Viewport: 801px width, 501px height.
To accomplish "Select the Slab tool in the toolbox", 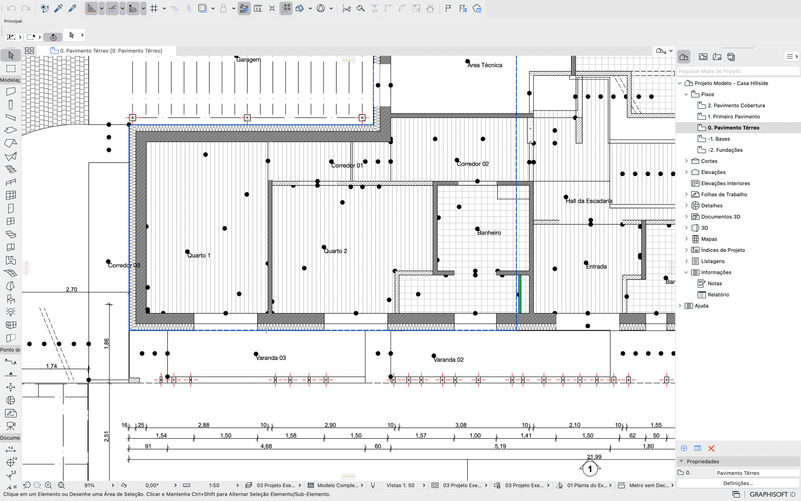I will pyautogui.click(x=11, y=131).
